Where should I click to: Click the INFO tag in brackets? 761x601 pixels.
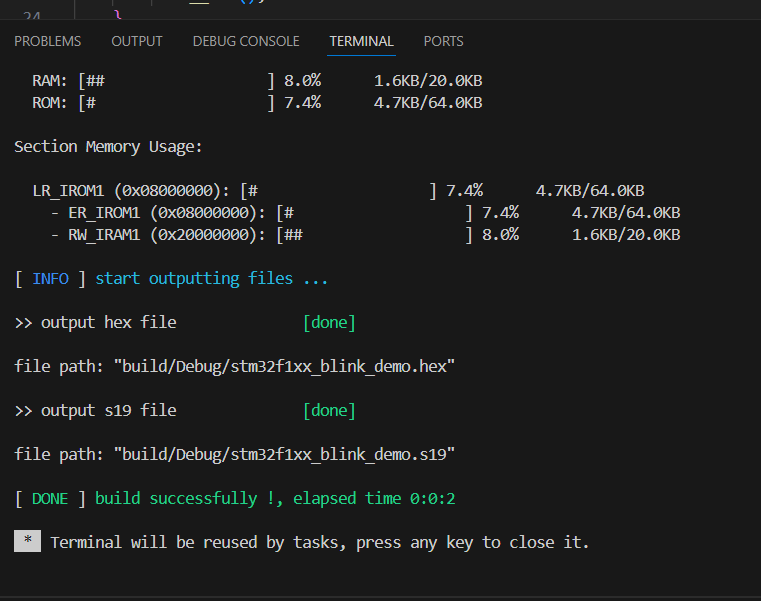[x=50, y=279]
